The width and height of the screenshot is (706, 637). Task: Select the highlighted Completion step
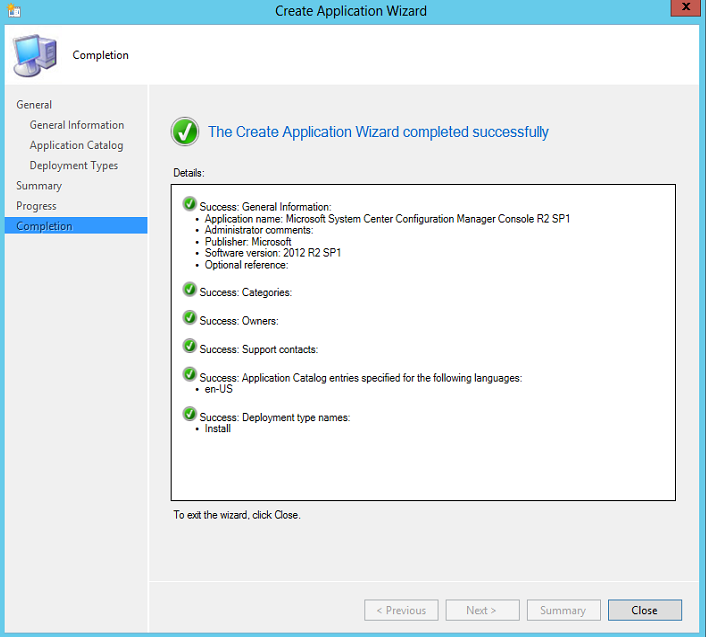tap(76, 226)
